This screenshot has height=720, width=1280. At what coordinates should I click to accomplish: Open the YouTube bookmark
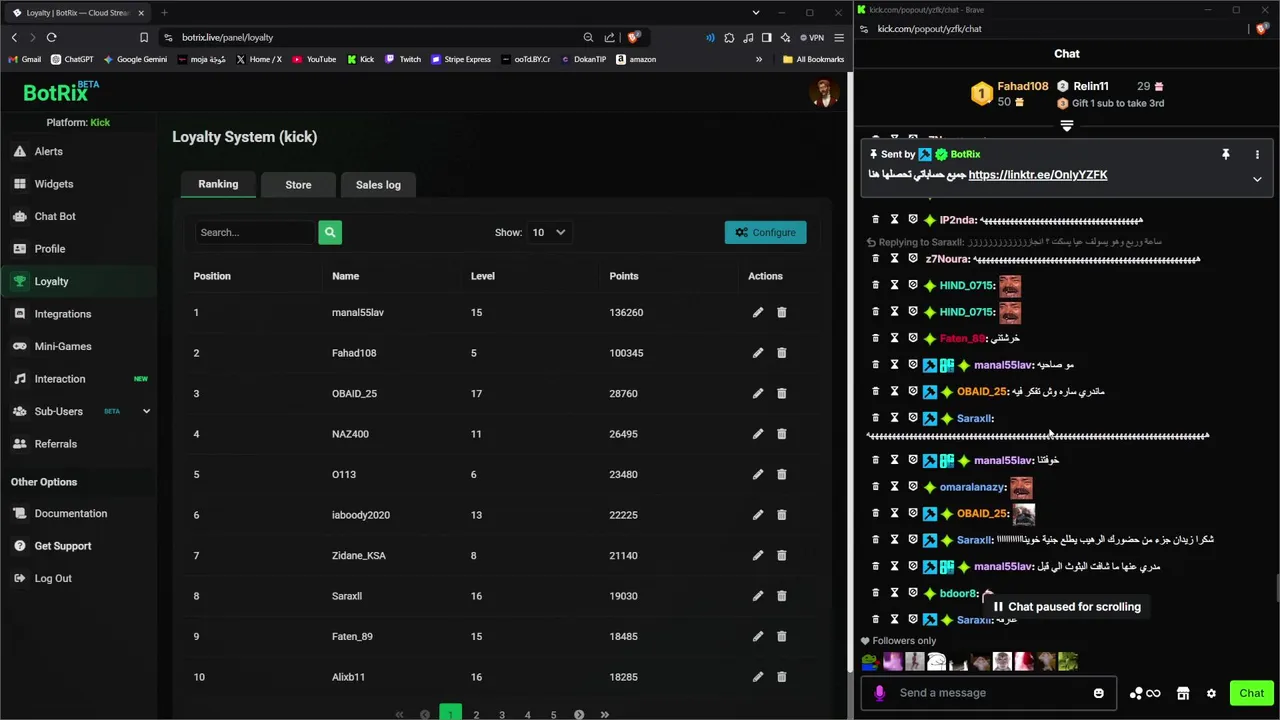[313, 59]
